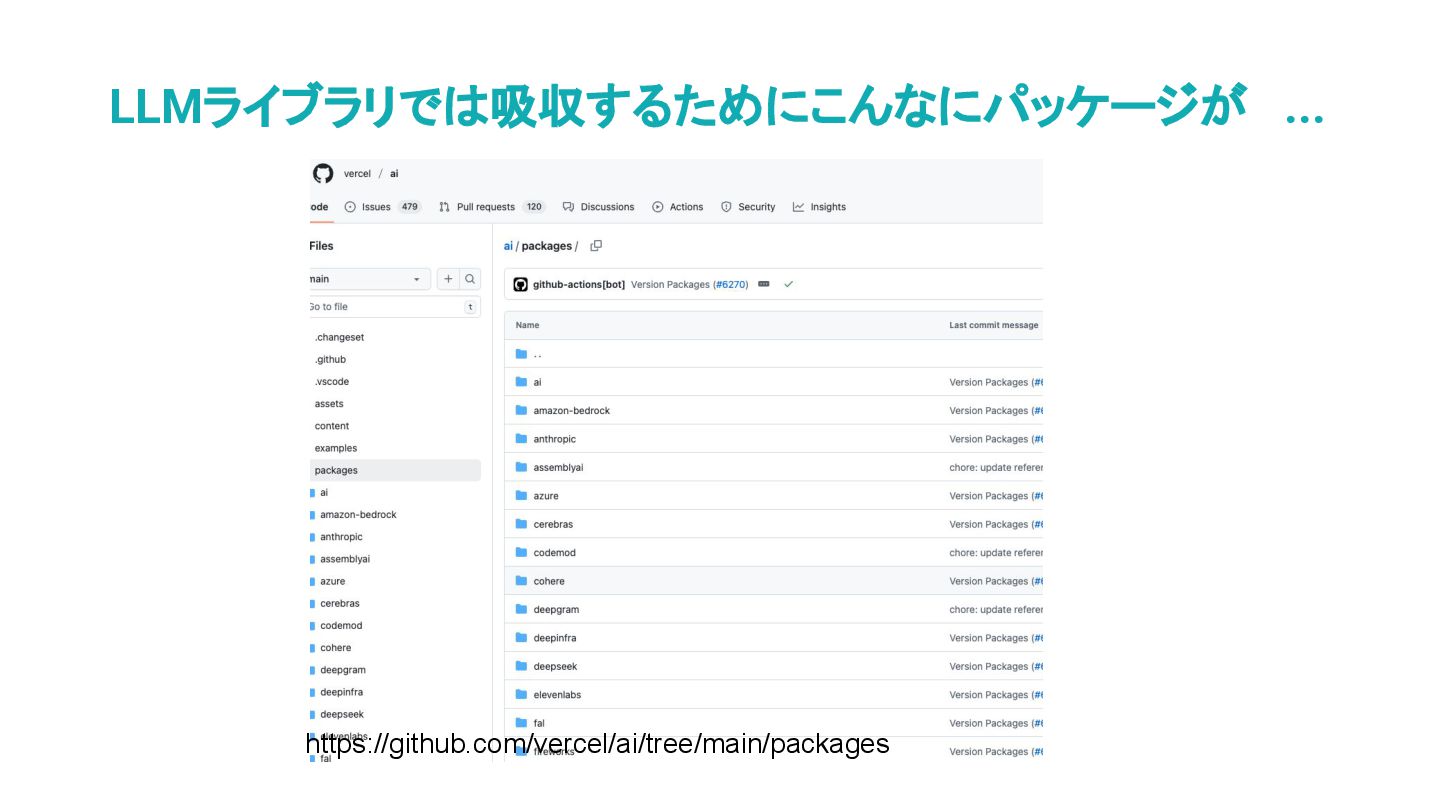The width and height of the screenshot is (1440, 810).
Task: Click the github.com/vercel/ai URL caption
Action: tap(597, 744)
